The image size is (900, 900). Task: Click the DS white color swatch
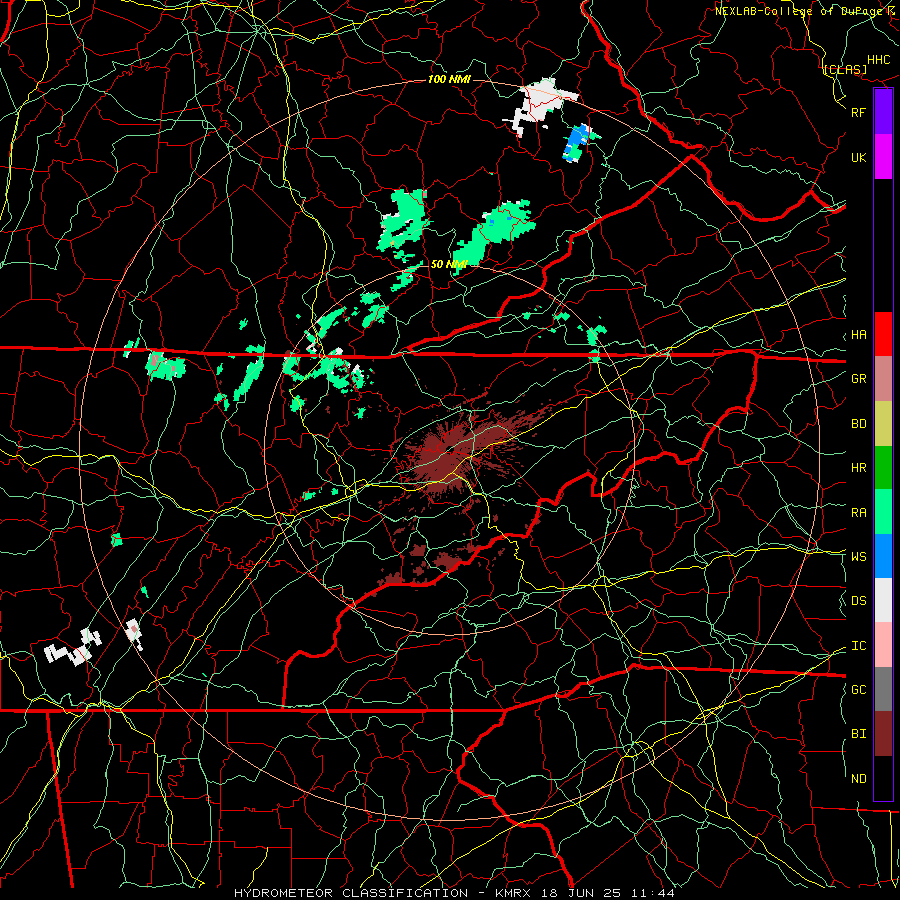pos(883,600)
